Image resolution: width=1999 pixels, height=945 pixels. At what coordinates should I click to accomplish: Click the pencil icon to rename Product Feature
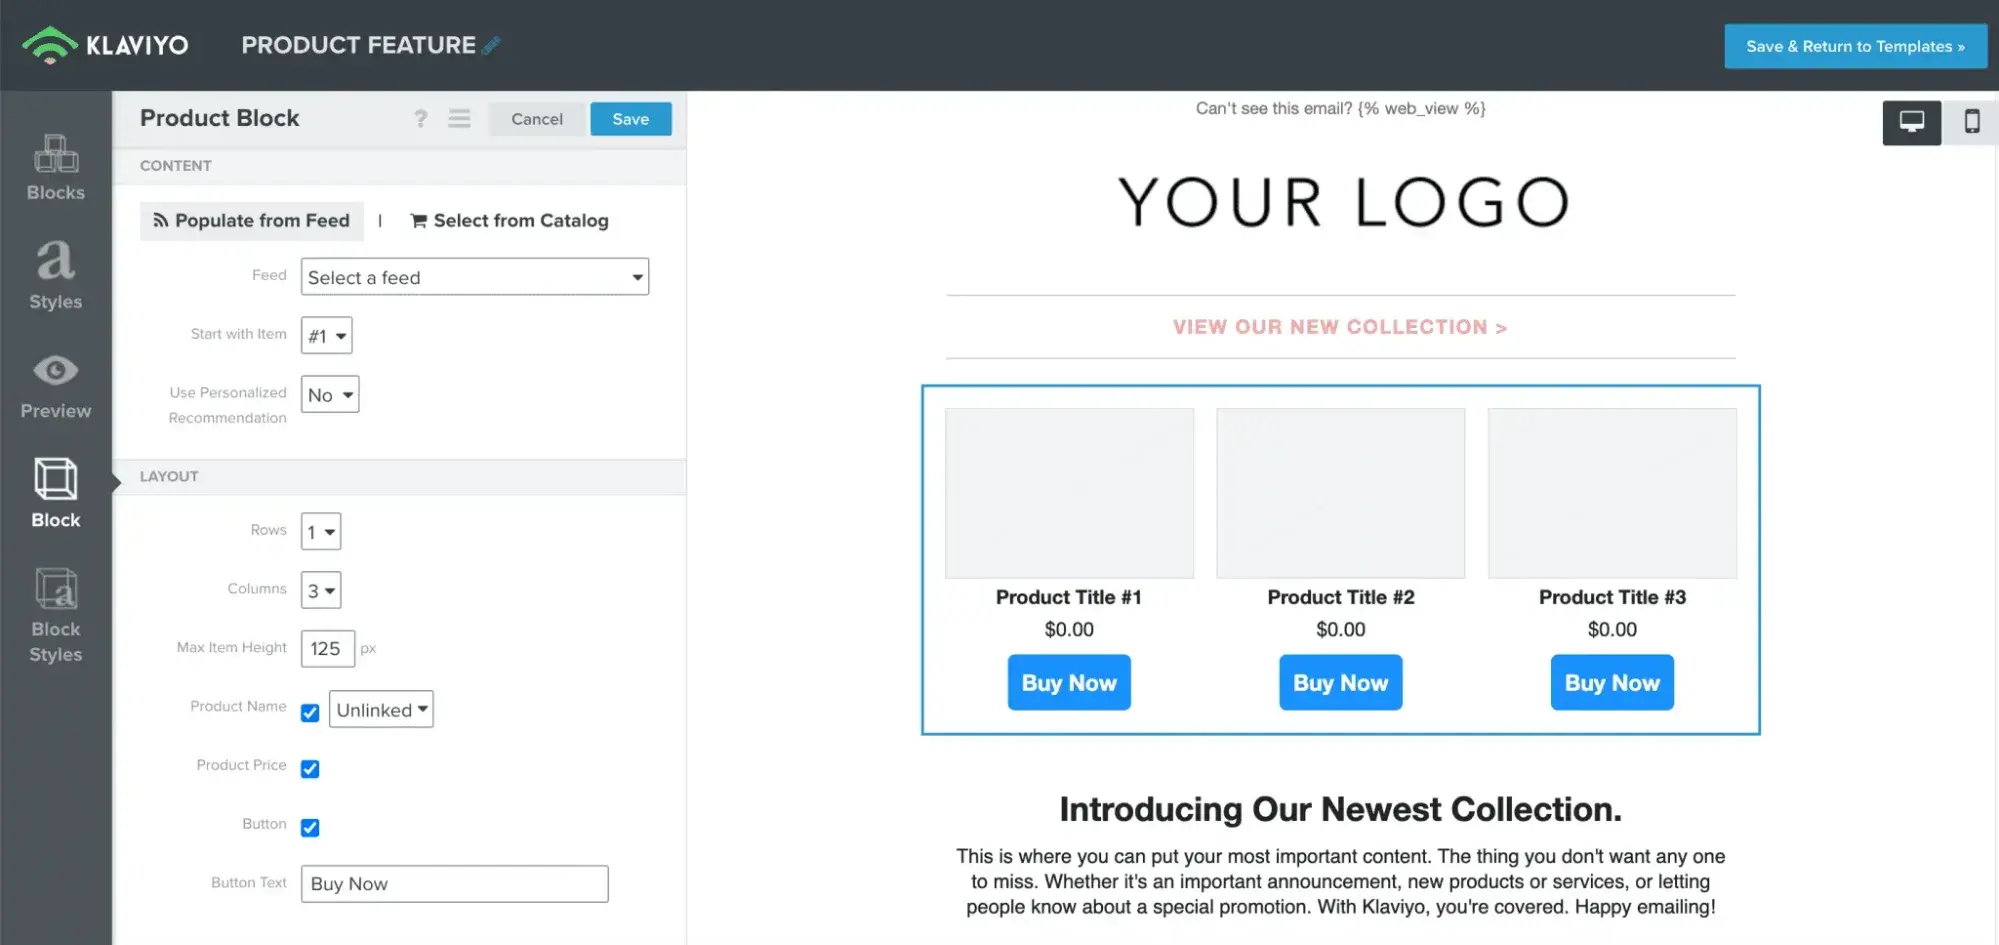click(489, 44)
